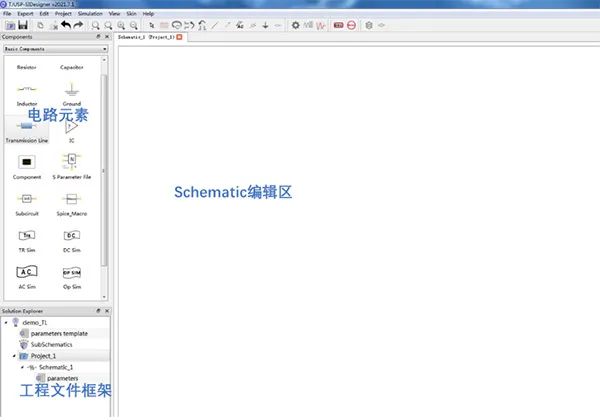Select the IC triangle component

(72, 126)
